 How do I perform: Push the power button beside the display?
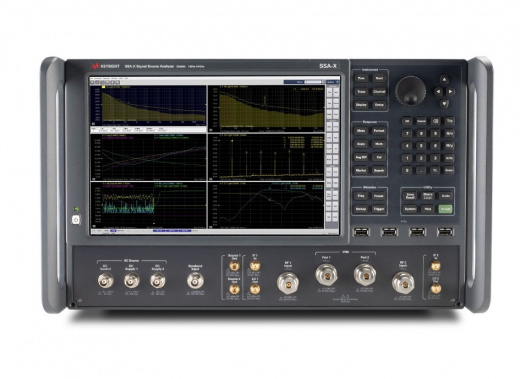[76, 220]
